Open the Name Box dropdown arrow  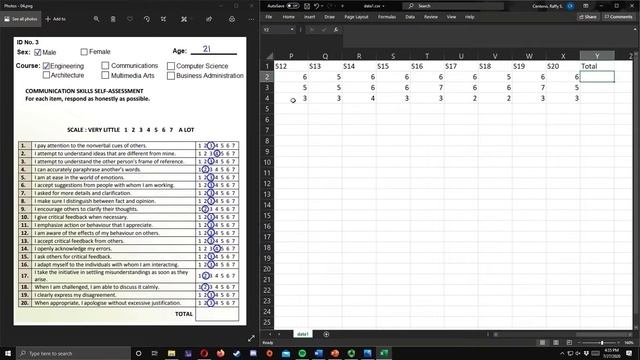coord(292,30)
